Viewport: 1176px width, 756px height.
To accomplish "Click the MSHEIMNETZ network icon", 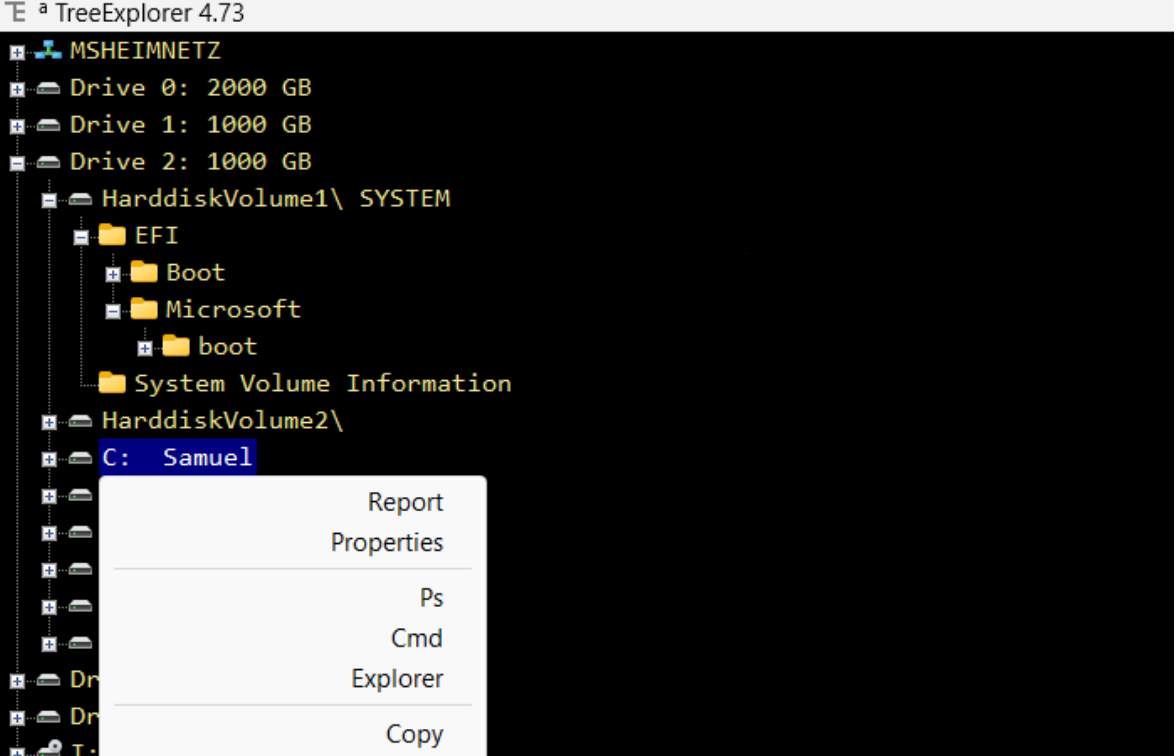I will [48, 48].
